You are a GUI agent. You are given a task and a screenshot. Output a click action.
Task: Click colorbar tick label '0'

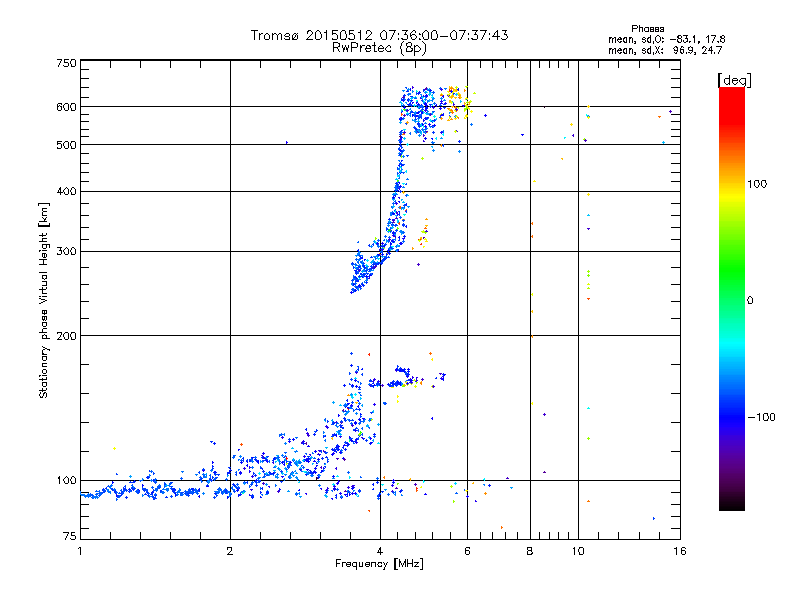click(x=750, y=301)
